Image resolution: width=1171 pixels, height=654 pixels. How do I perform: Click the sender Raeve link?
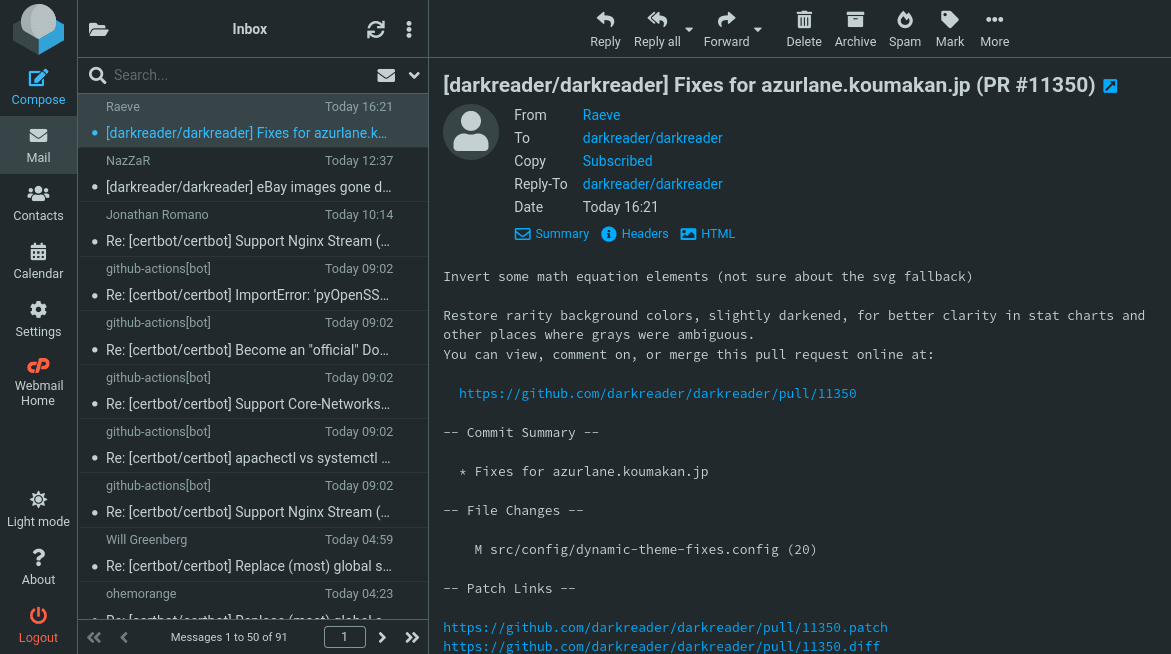coord(600,114)
